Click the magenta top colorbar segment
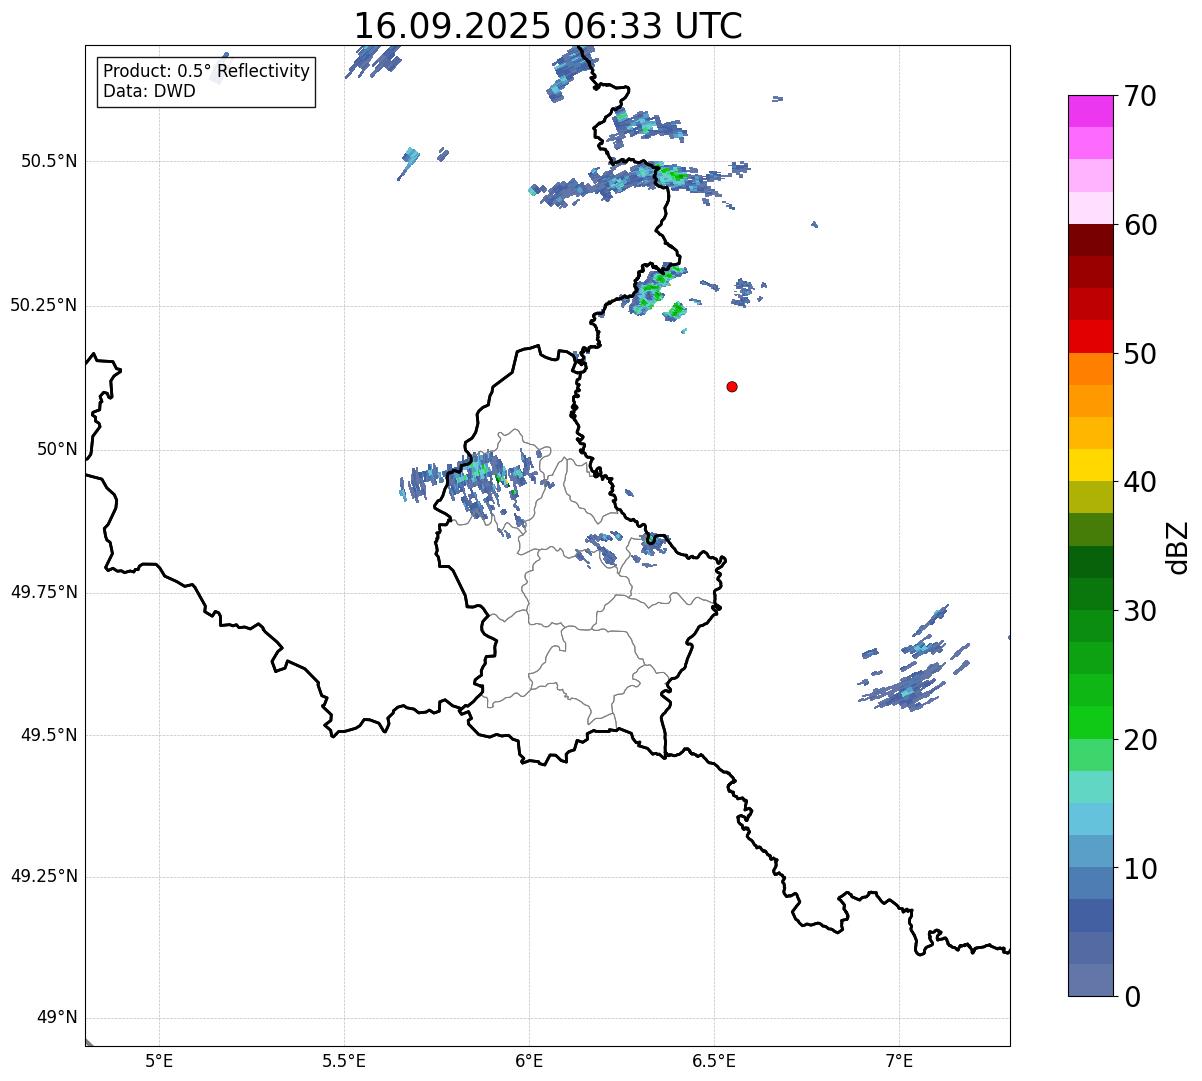This screenshot has height=1081, width=1202. point(1091,111)
